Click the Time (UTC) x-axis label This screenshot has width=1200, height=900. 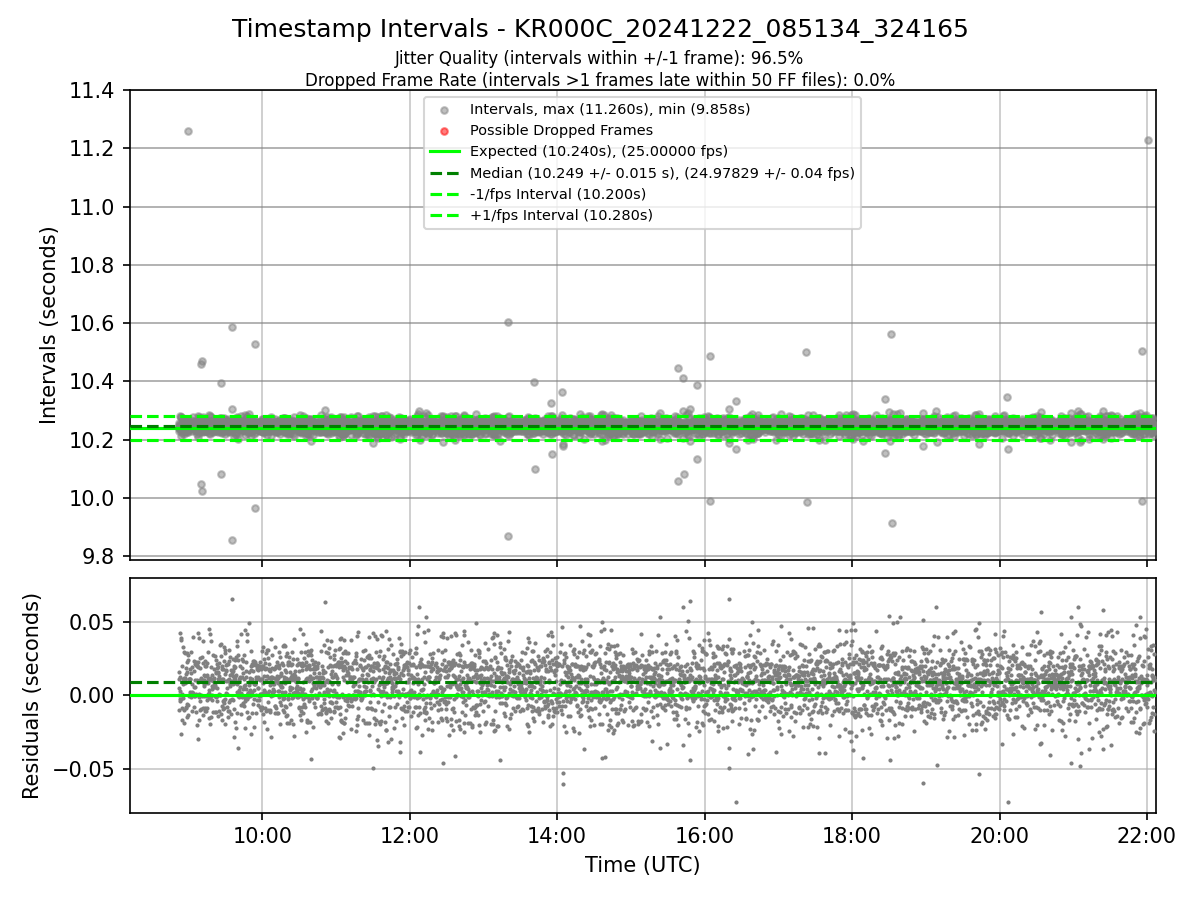tap(643, 865)
